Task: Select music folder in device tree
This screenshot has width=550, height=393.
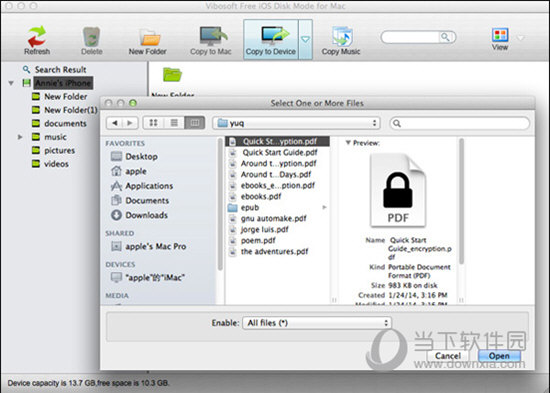Action: pos(55,137)
